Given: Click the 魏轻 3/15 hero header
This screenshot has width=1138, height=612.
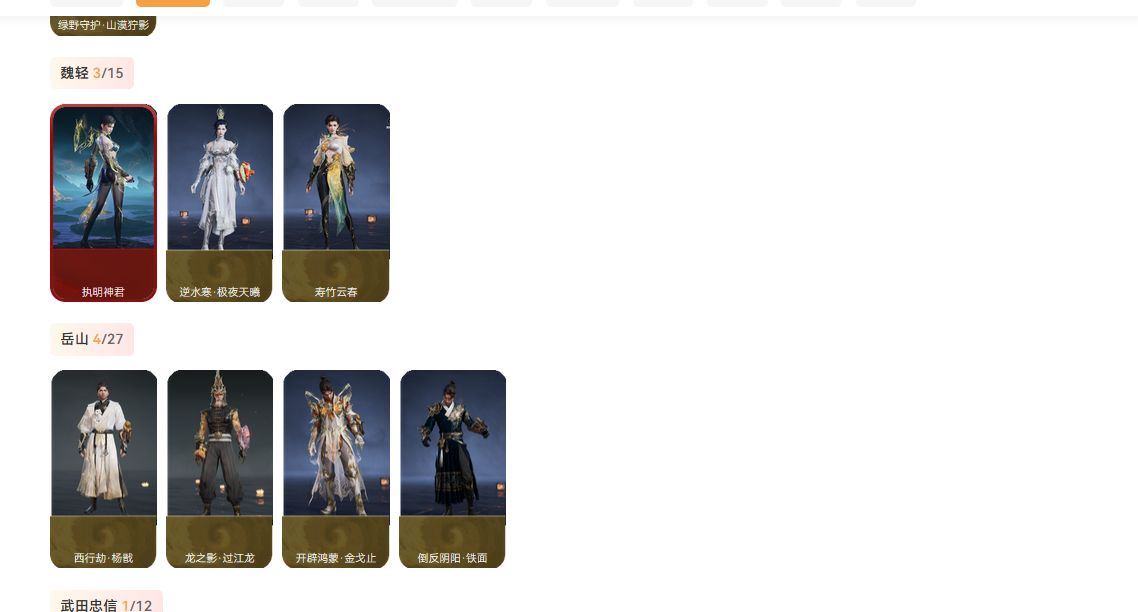Looking at the screenshot, I should point(92,73).
